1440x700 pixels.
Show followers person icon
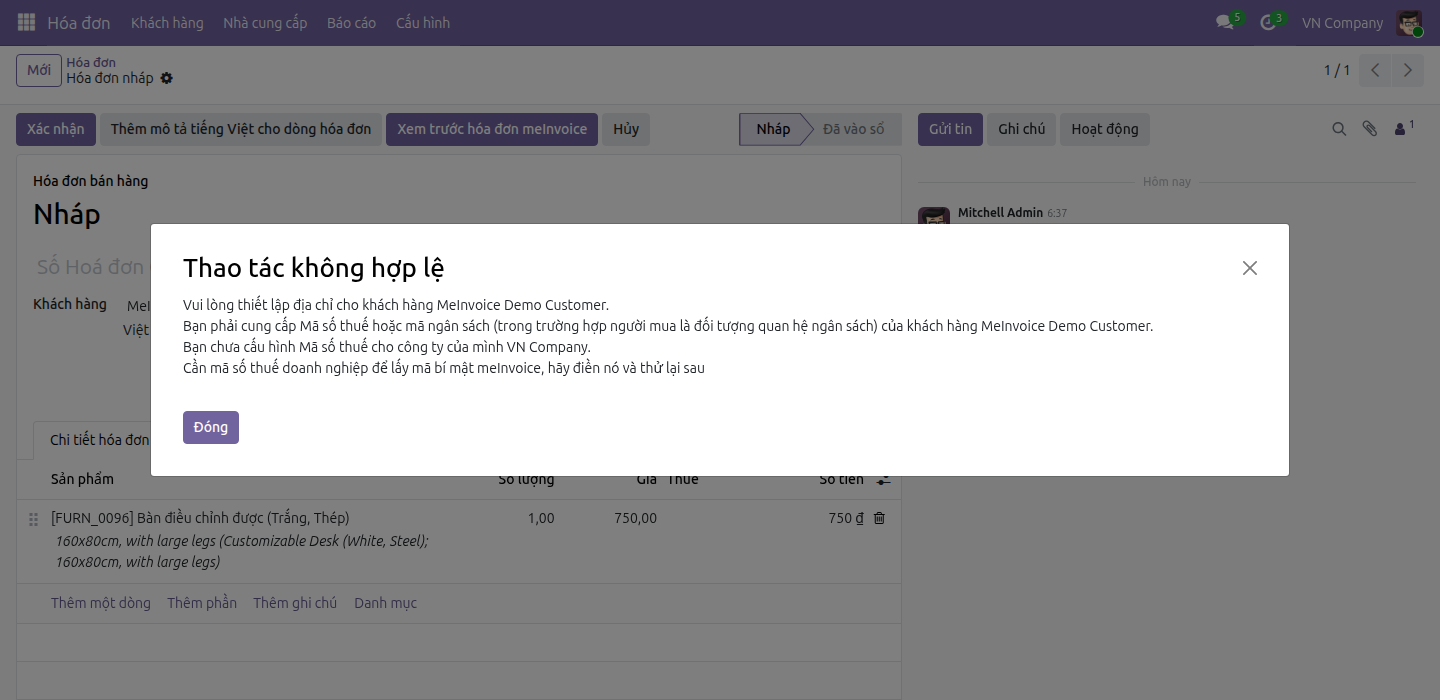(1403, 129)
